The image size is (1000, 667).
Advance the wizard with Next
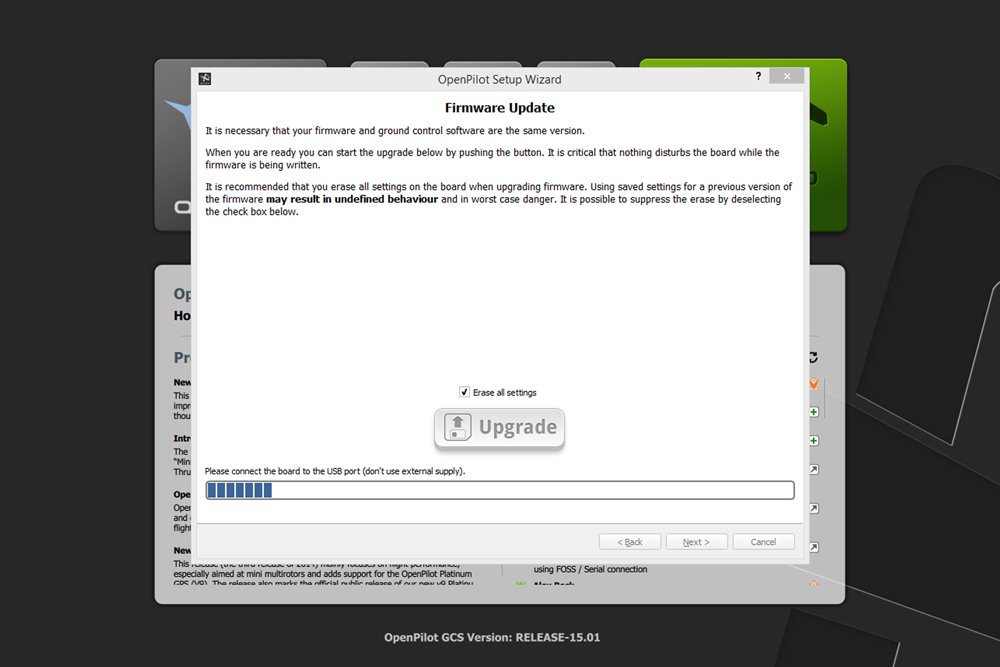[696, 542]
